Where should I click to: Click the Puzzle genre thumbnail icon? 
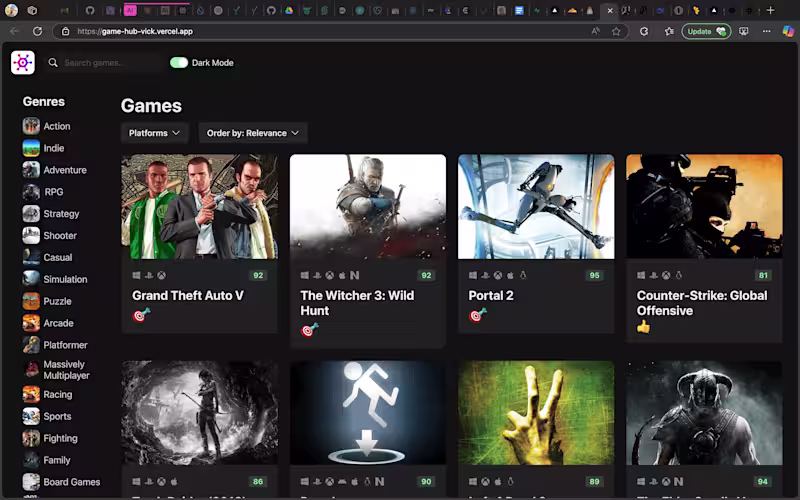[31, 301]
